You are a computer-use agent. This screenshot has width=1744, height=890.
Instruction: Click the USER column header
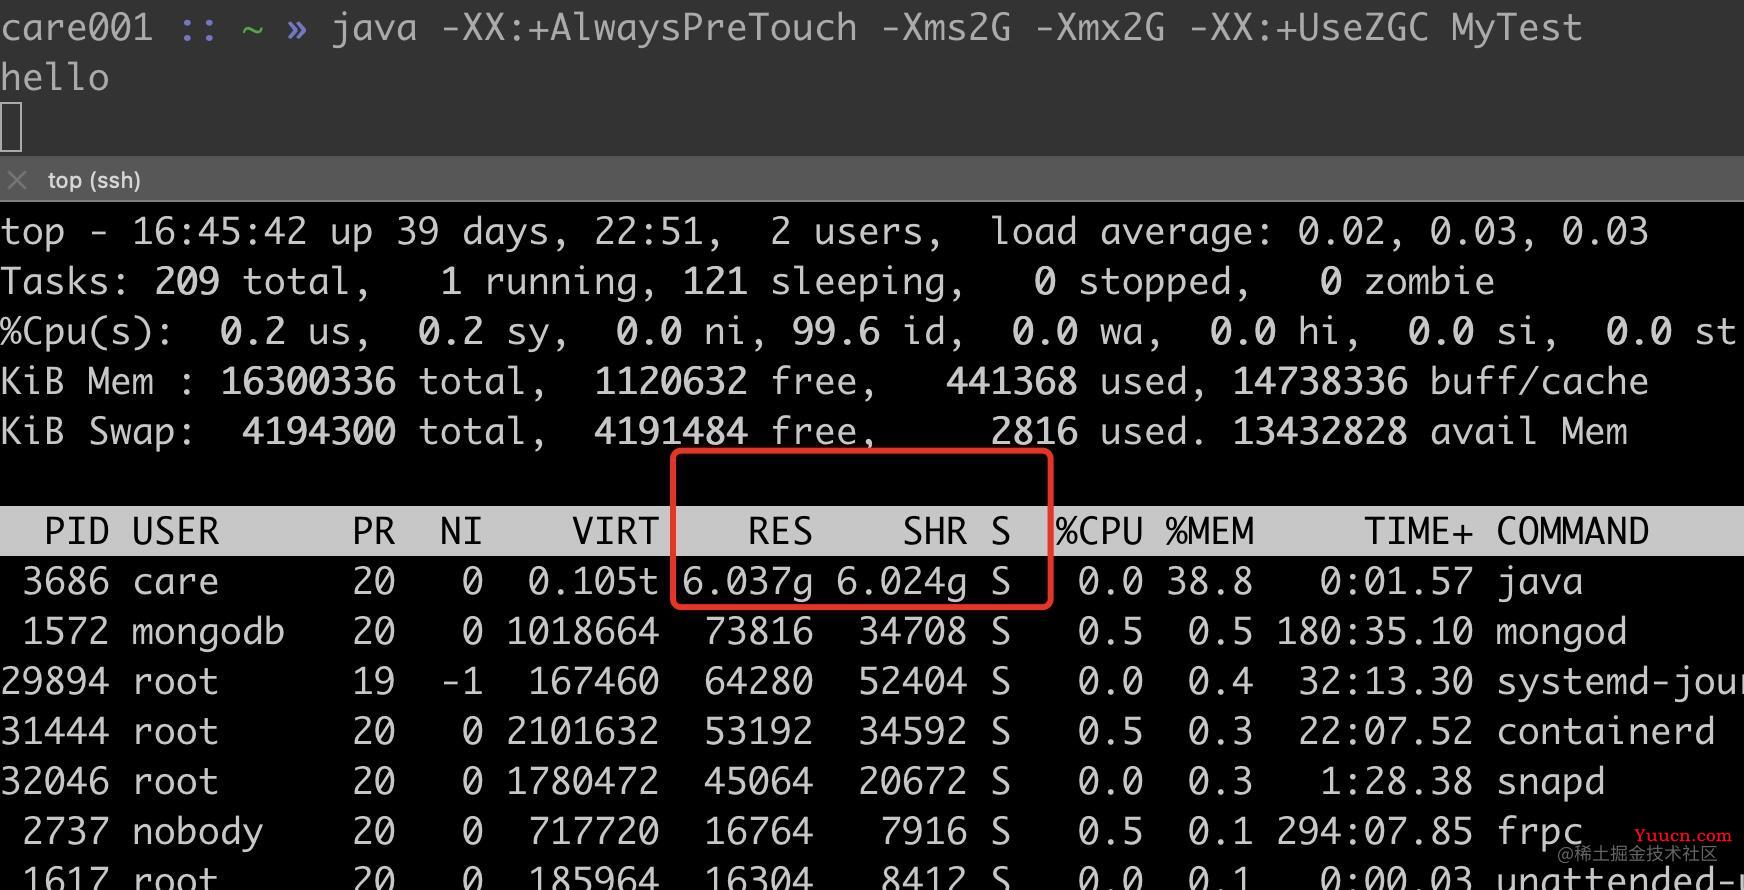(175, 531)
